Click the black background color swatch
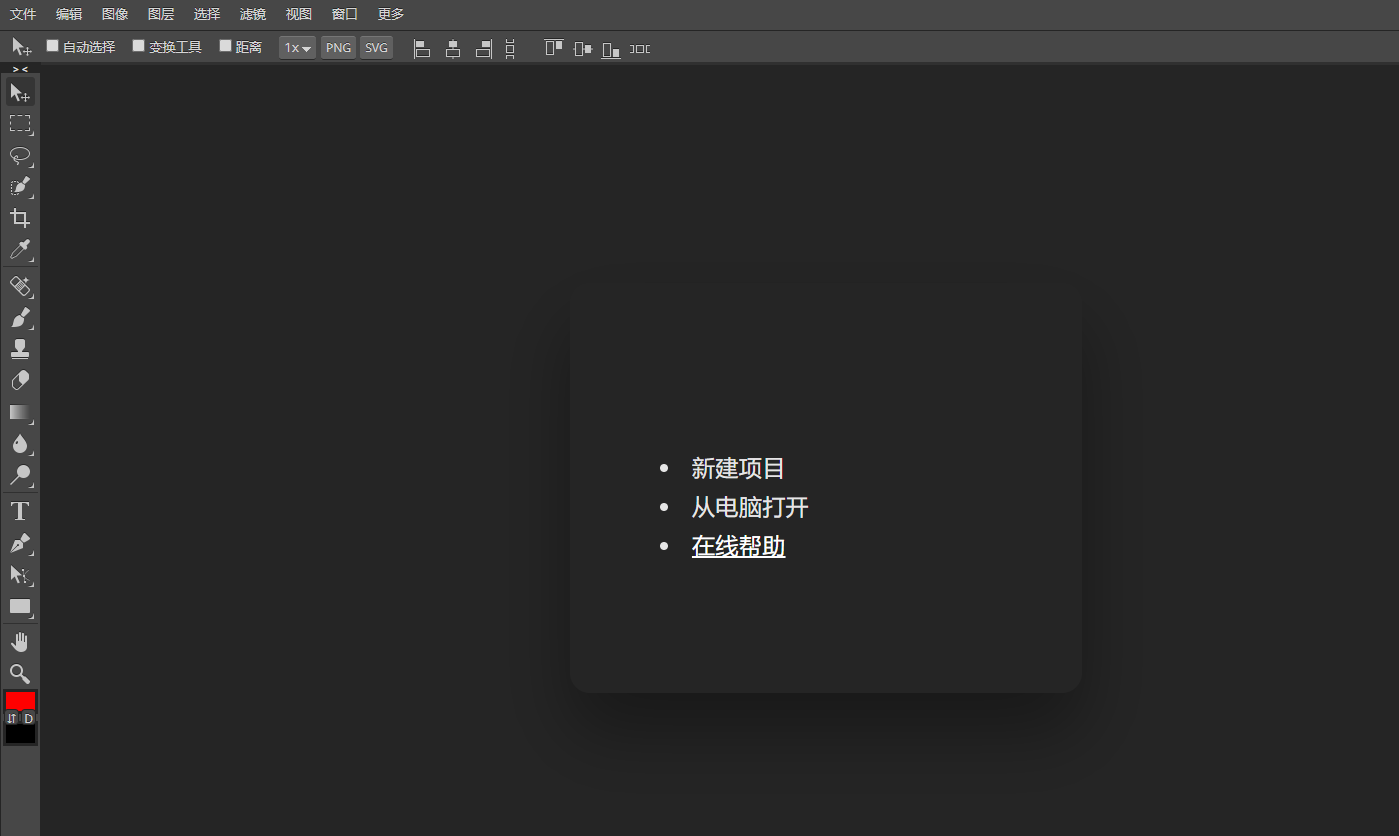 click(x=20, y=734)
